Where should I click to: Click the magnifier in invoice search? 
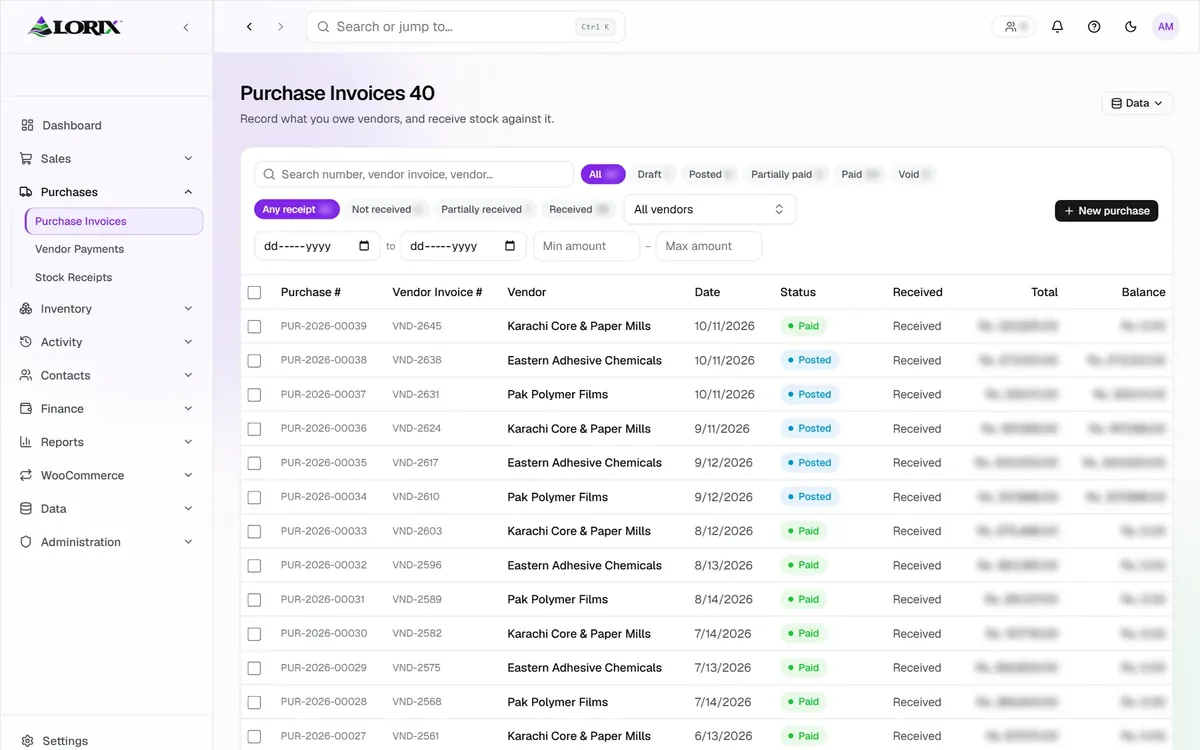(x=269, y=174)
